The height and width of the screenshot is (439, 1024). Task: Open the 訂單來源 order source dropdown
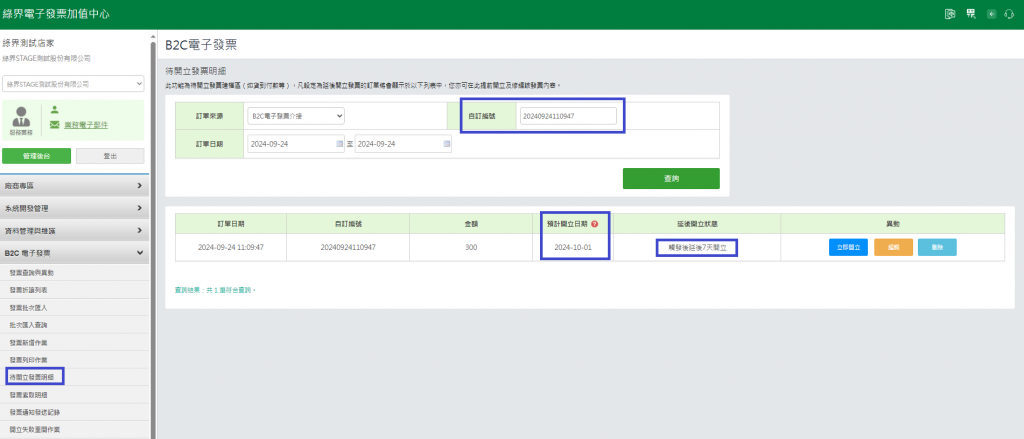pyautogui.click(x=296, y=116)
